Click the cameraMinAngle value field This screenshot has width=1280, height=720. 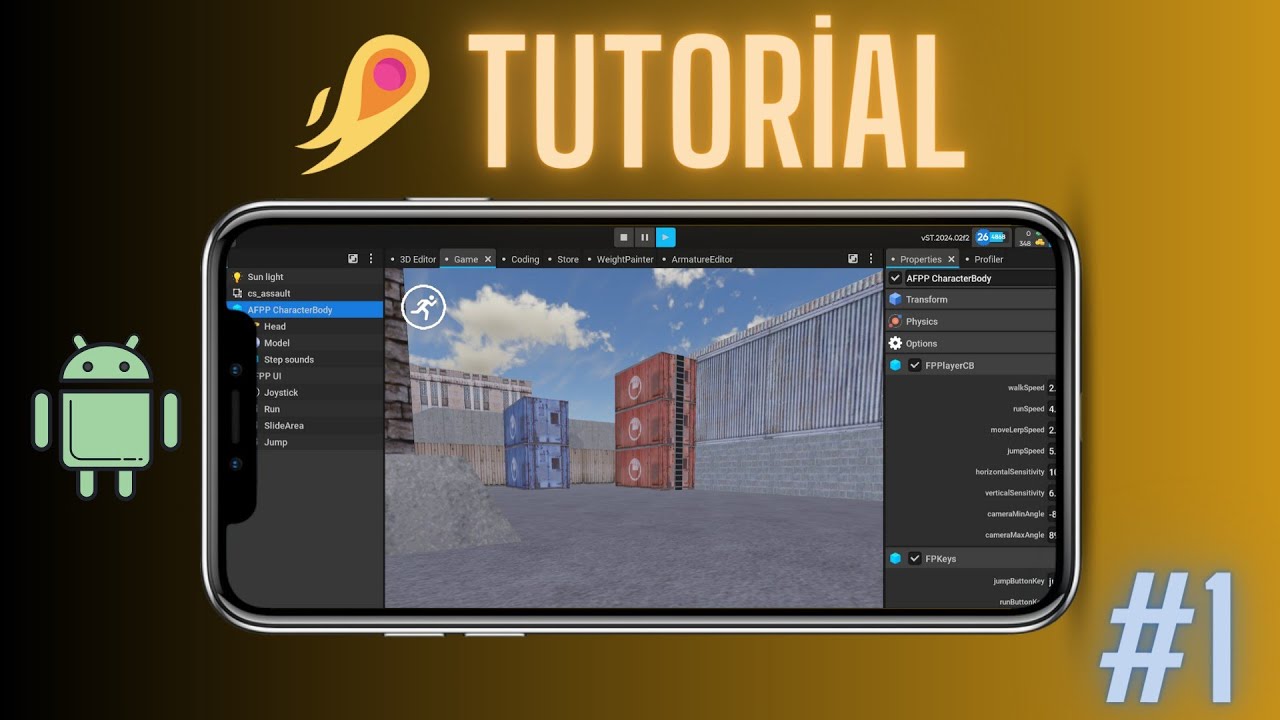coord(1051,514)
